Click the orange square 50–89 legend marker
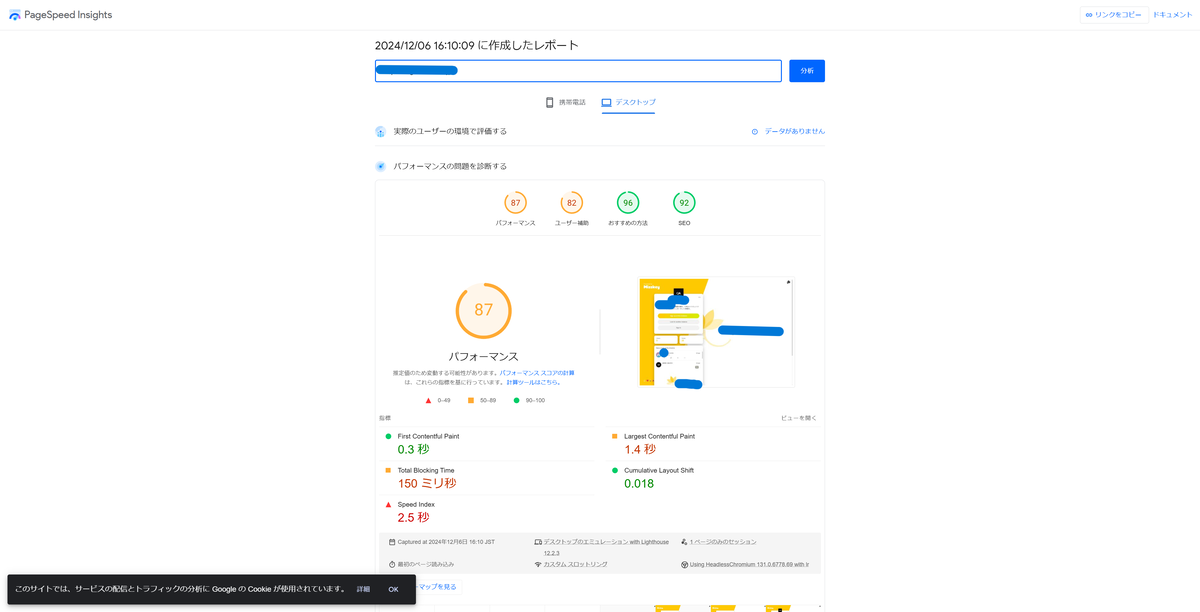This screenshot has height=612, width=1200. point(471,400)
